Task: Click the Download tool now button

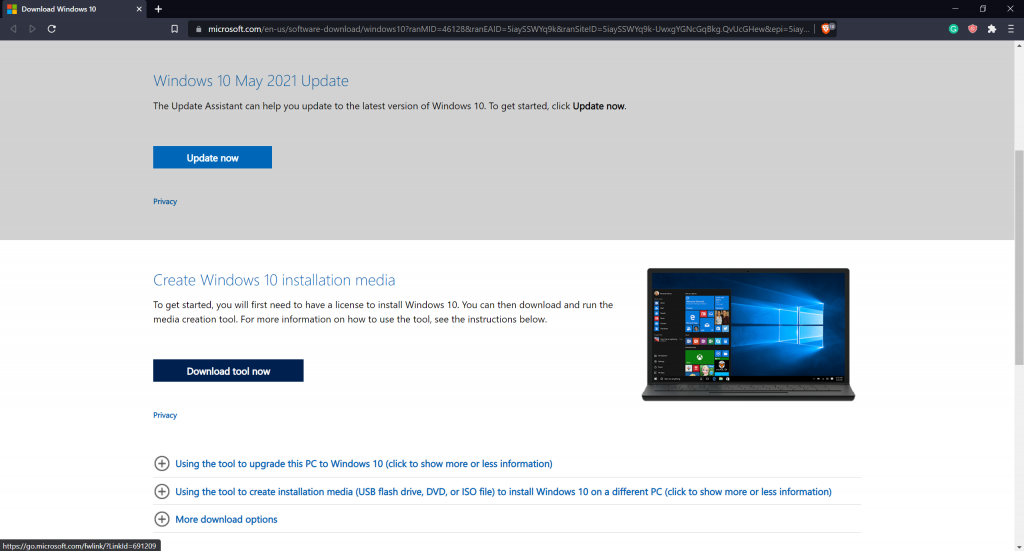Action: [x=228, y=371]
